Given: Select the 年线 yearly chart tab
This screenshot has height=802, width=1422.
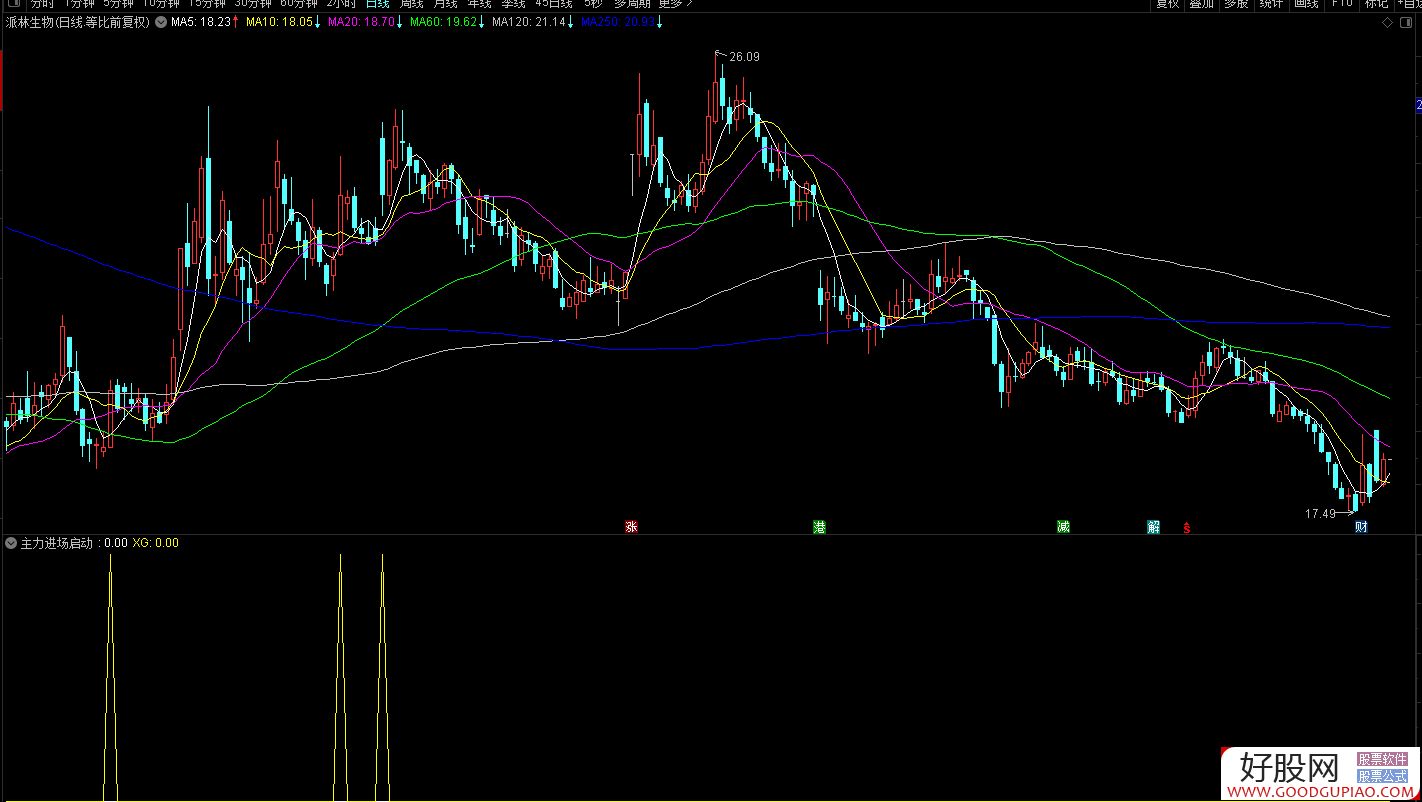Looking at the screenshot, I should click(479, 4).
